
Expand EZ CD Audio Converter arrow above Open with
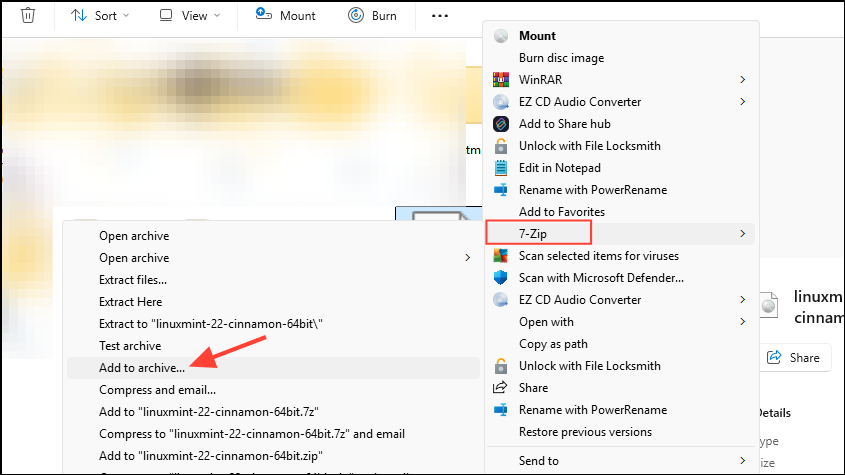tap(743, 300)
